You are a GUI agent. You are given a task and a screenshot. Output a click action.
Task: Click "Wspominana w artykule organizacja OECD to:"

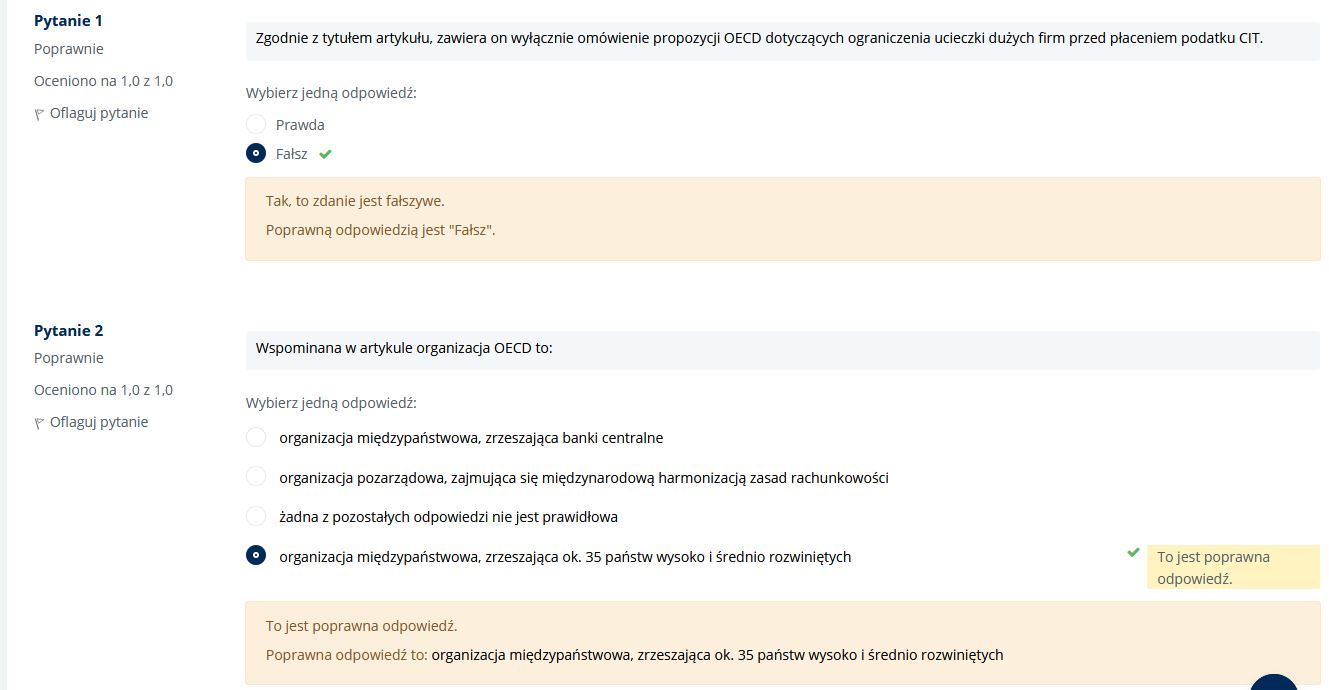pyautogui.click(x=404, y=348)
